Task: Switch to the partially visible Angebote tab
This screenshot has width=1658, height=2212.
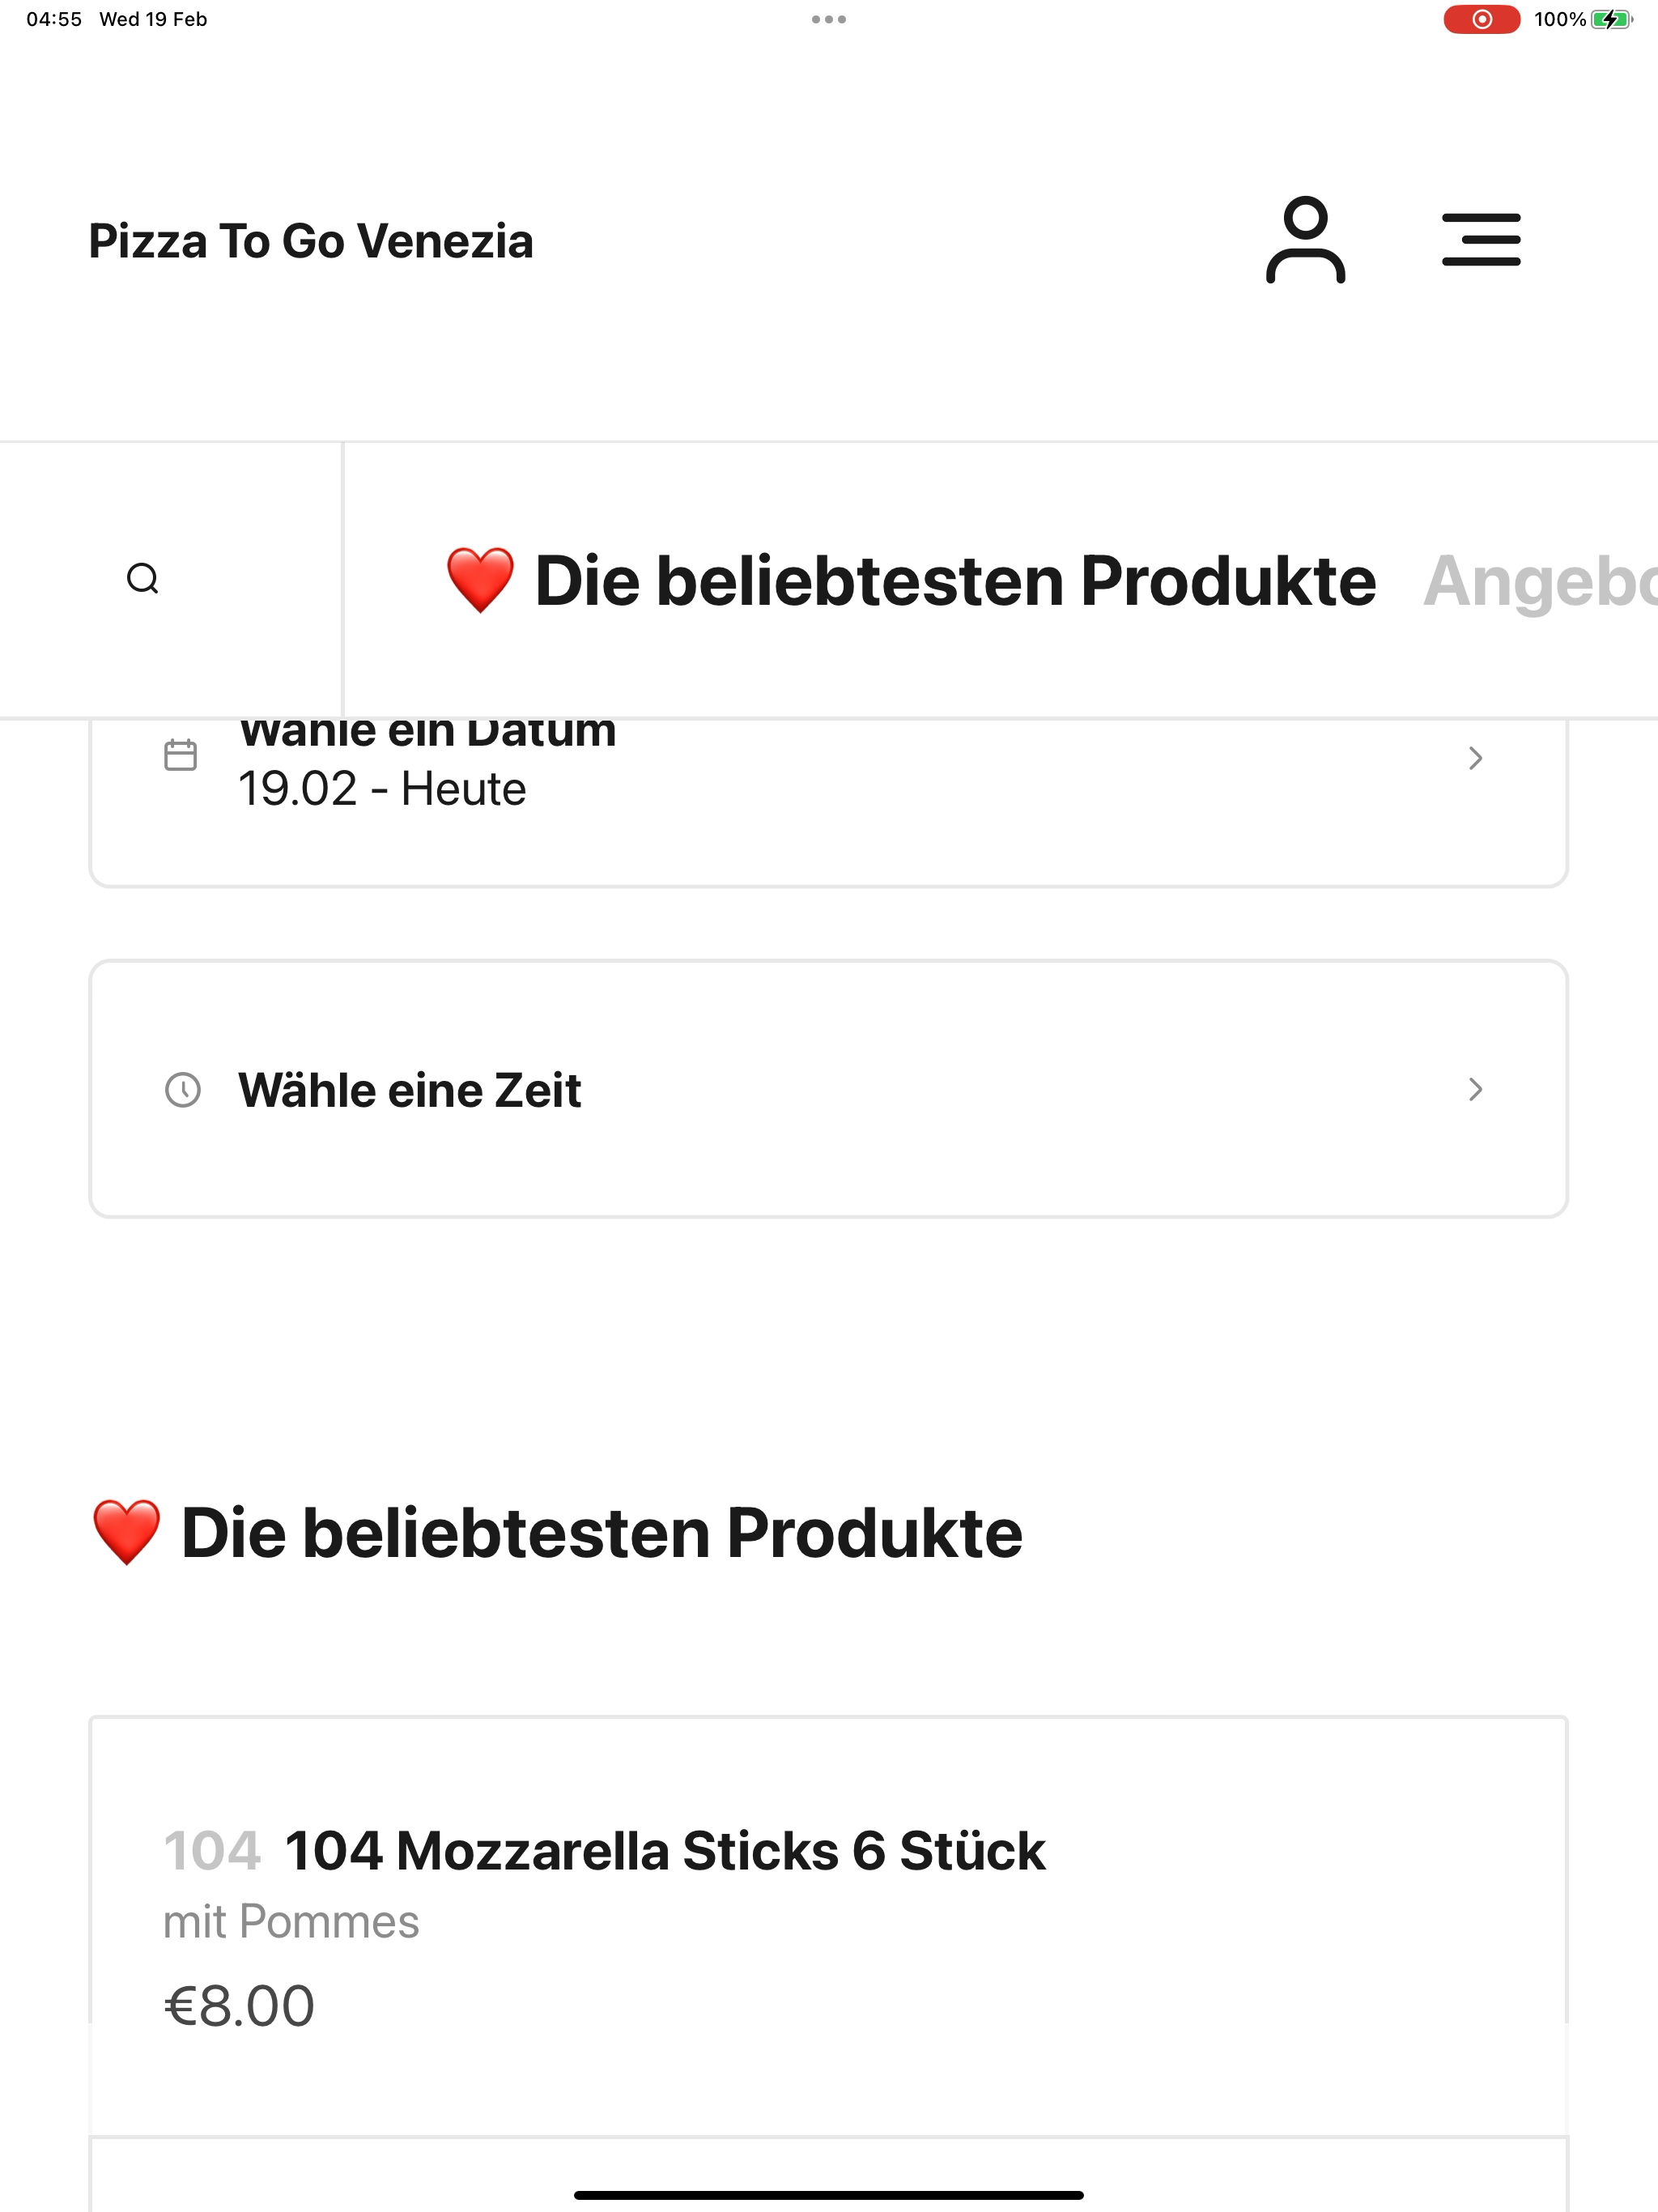Action: (x=1540, y=581)
